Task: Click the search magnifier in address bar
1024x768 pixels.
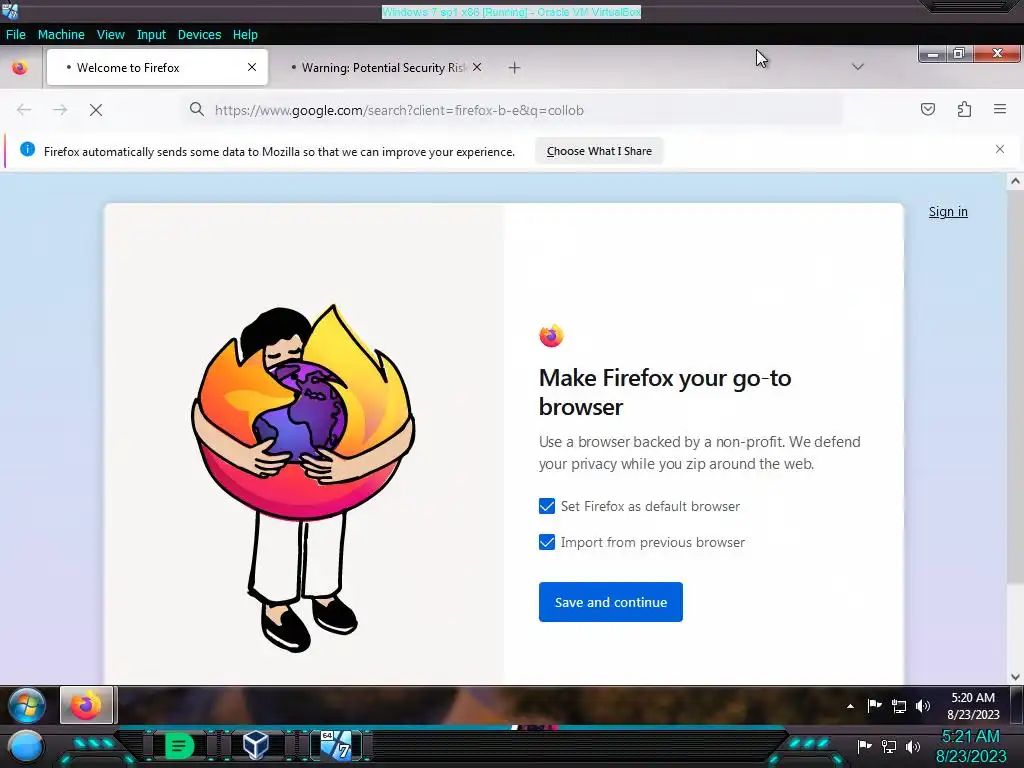Action: click(x=197, y=110)
